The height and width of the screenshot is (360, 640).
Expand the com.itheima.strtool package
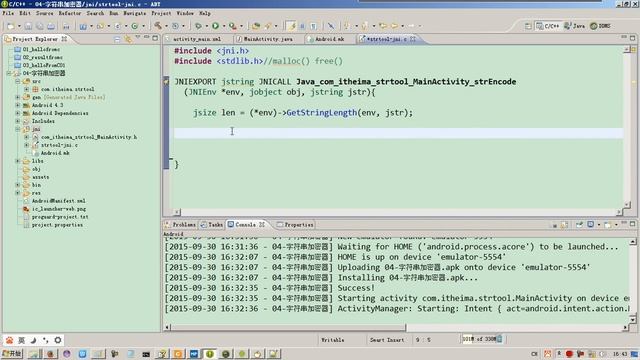click(27, 89)
